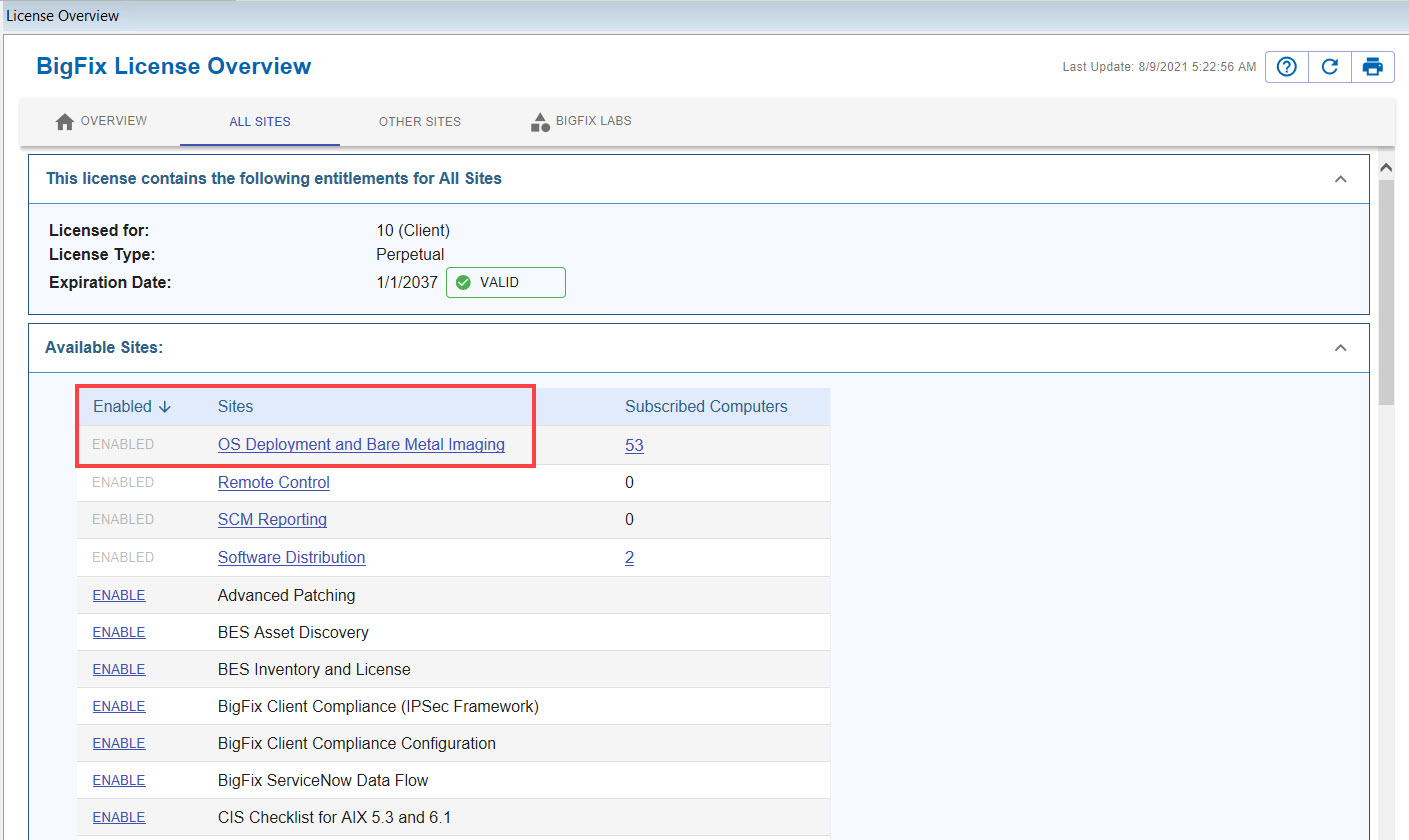Image resolution: width=1409 pixels, height=840 pixels.
Task: Print the license overview
Action: click(1373, 67)
